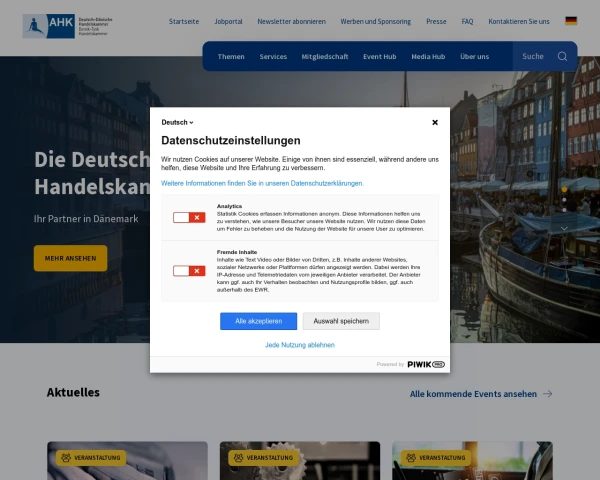The height and width of the screenshot is (480, 600).
Task: Click arrow next to Alle kommende Events ansehen
Action: click(x=546, y=394)
